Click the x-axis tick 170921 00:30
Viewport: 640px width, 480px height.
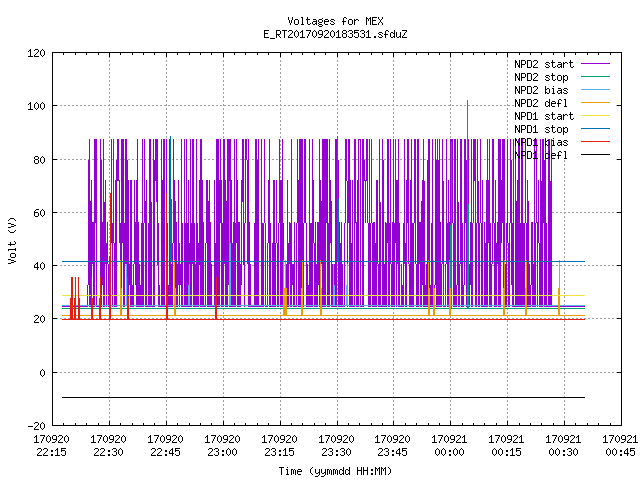(x=563, y=446)
